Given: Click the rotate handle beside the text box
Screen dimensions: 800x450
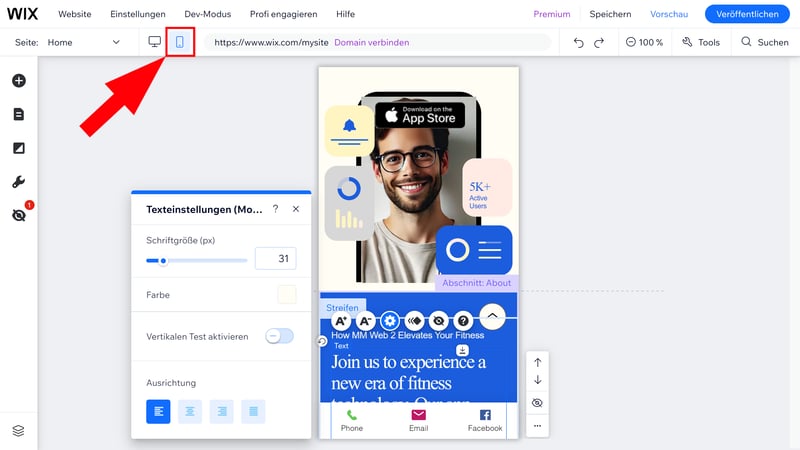Looking at the screenshot, I should [x=322, y=341].
